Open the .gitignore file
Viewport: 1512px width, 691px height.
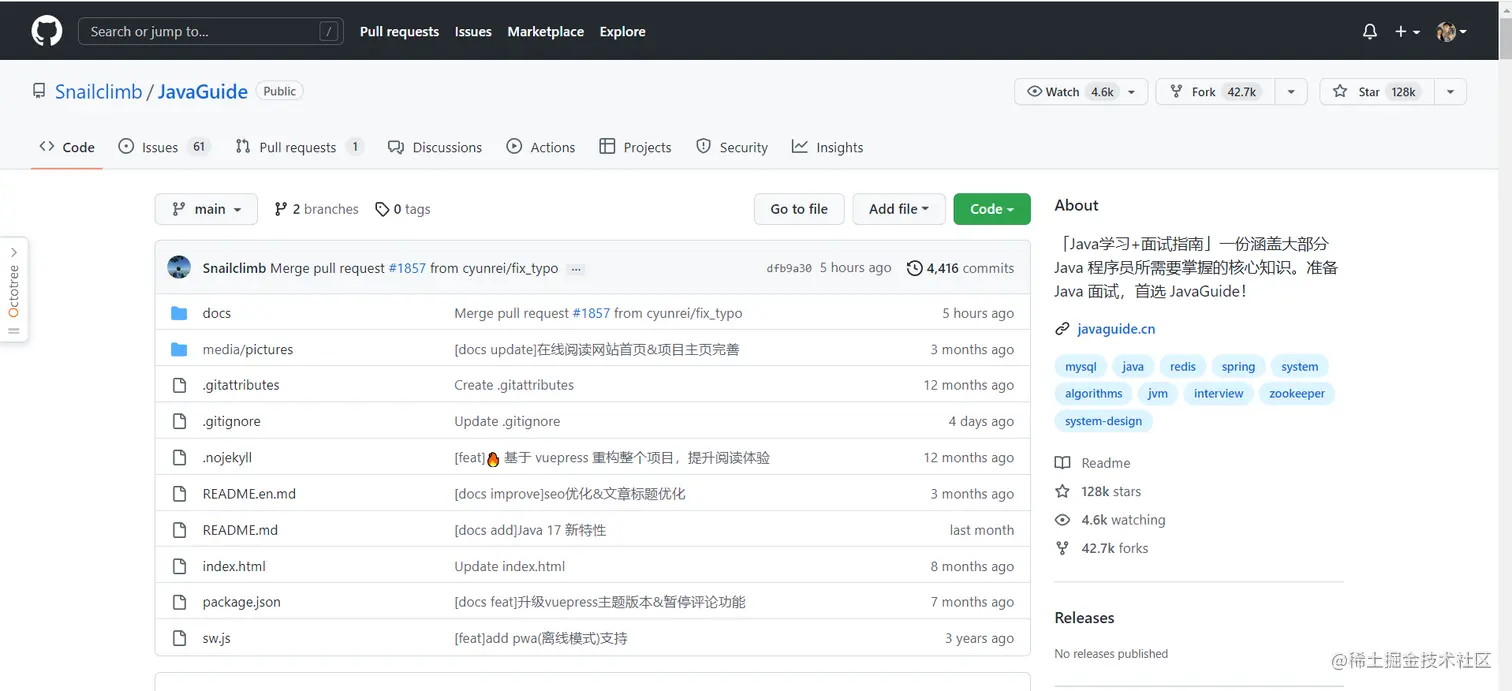(x=231, y=421)
